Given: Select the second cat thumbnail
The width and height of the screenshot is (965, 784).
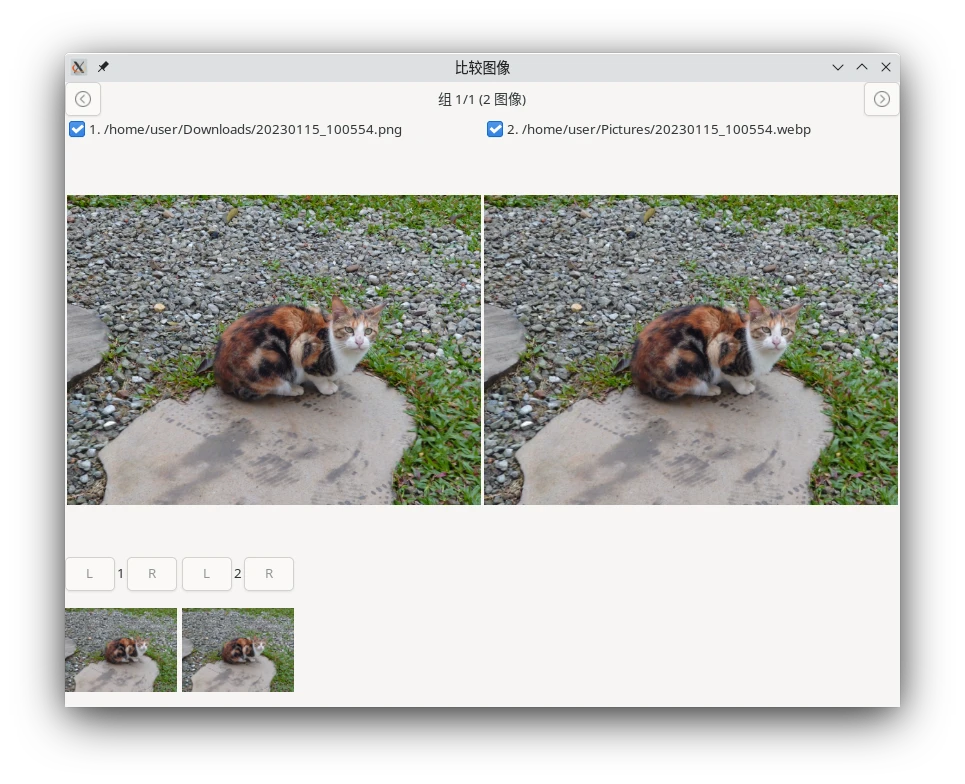Looking at the screenshot, I should pyautogui.click(x=238, y=650).
